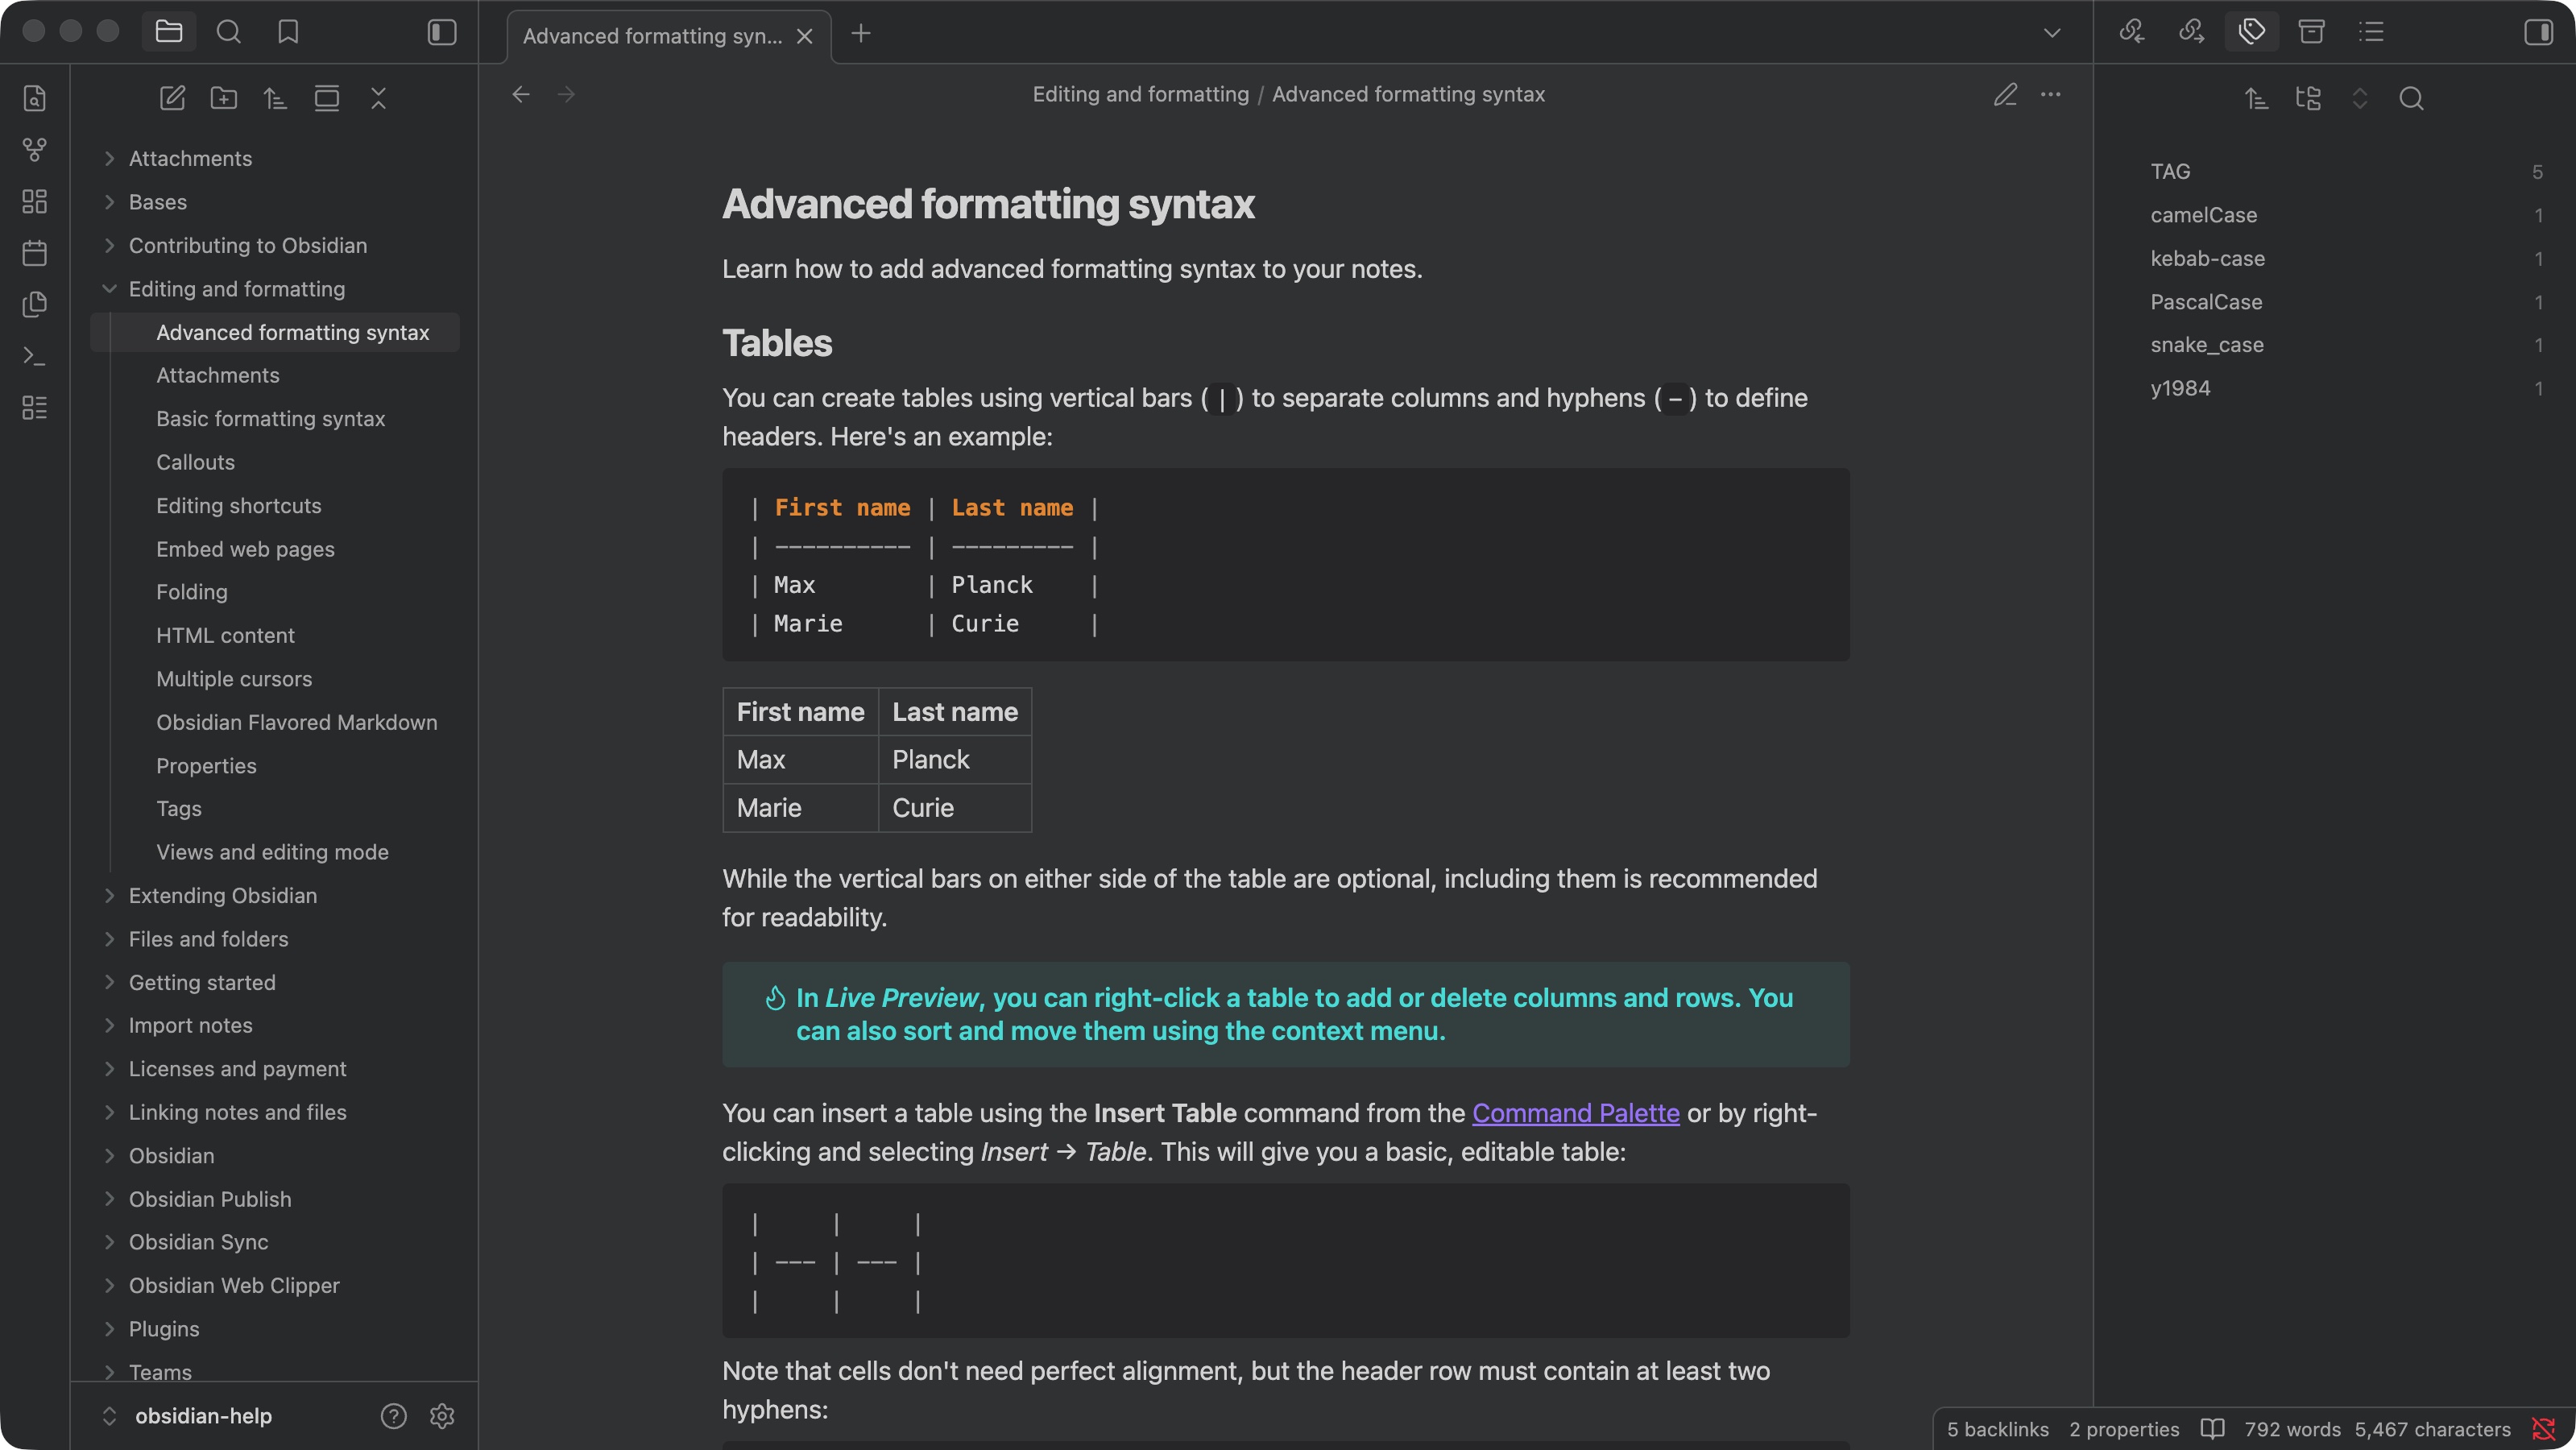The height and width of the screenshot is (1450, 2576).
Task: Click 5 backlinks in the status bar
Action: click(1997, 1429)
